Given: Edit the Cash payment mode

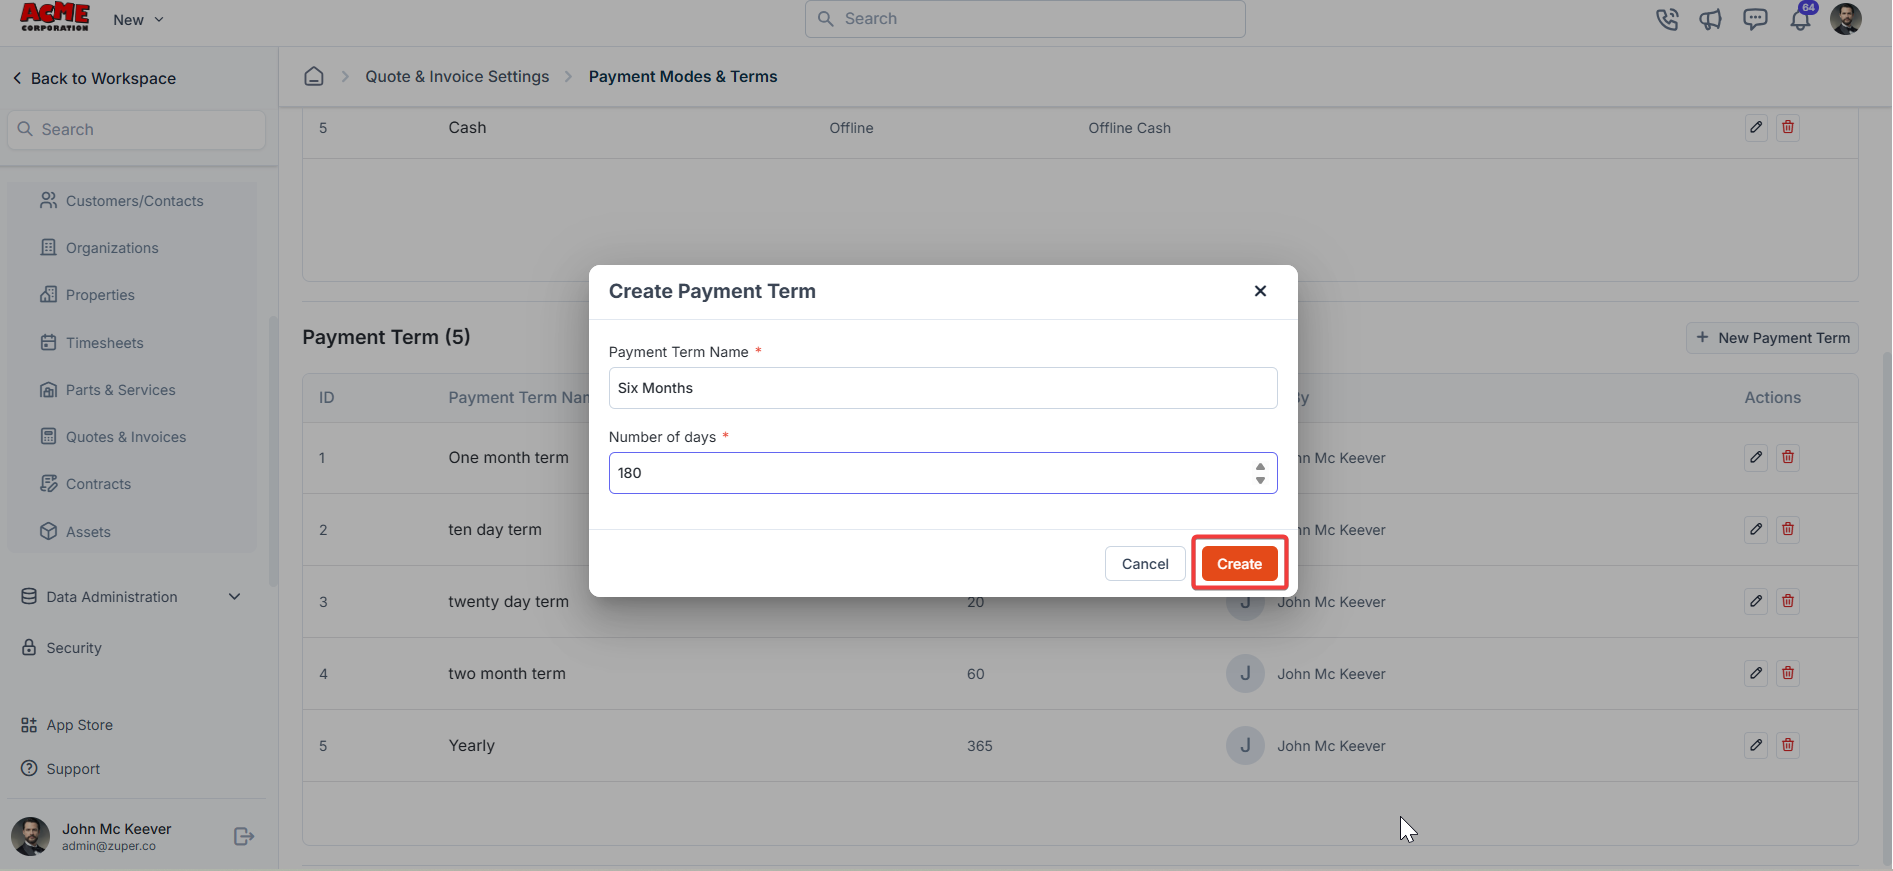Looking at the screenshot, I should (x=1756, y=127).
